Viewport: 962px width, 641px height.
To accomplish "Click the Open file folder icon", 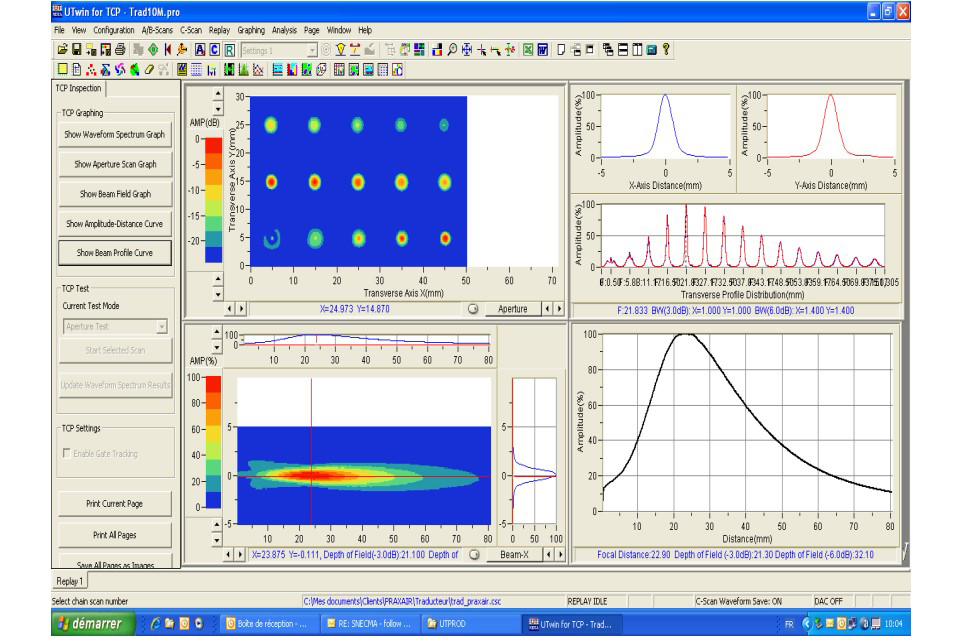I will 62,49.
